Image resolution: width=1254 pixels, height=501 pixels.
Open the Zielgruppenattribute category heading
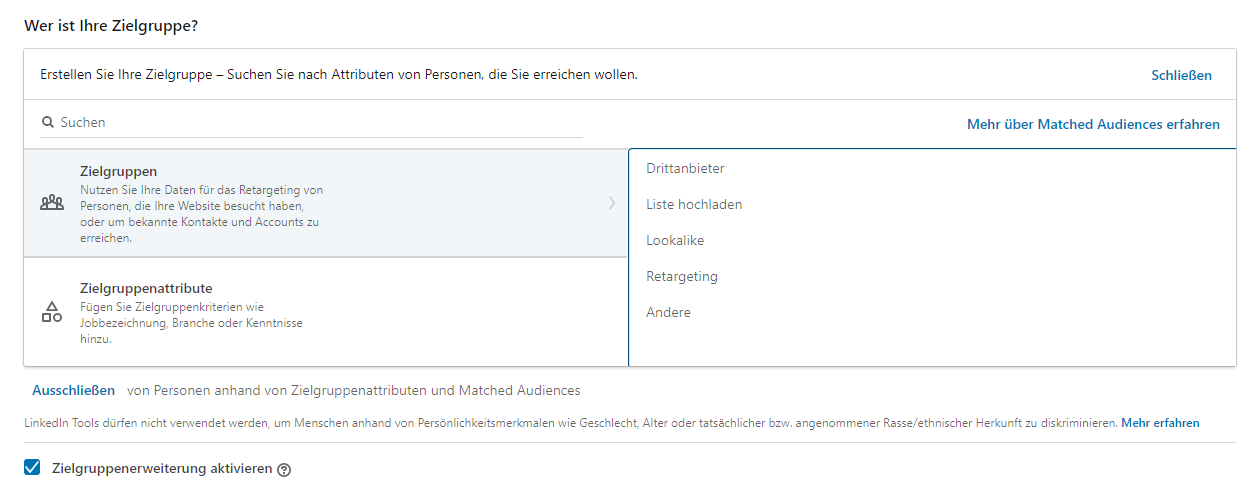(146, 288)
